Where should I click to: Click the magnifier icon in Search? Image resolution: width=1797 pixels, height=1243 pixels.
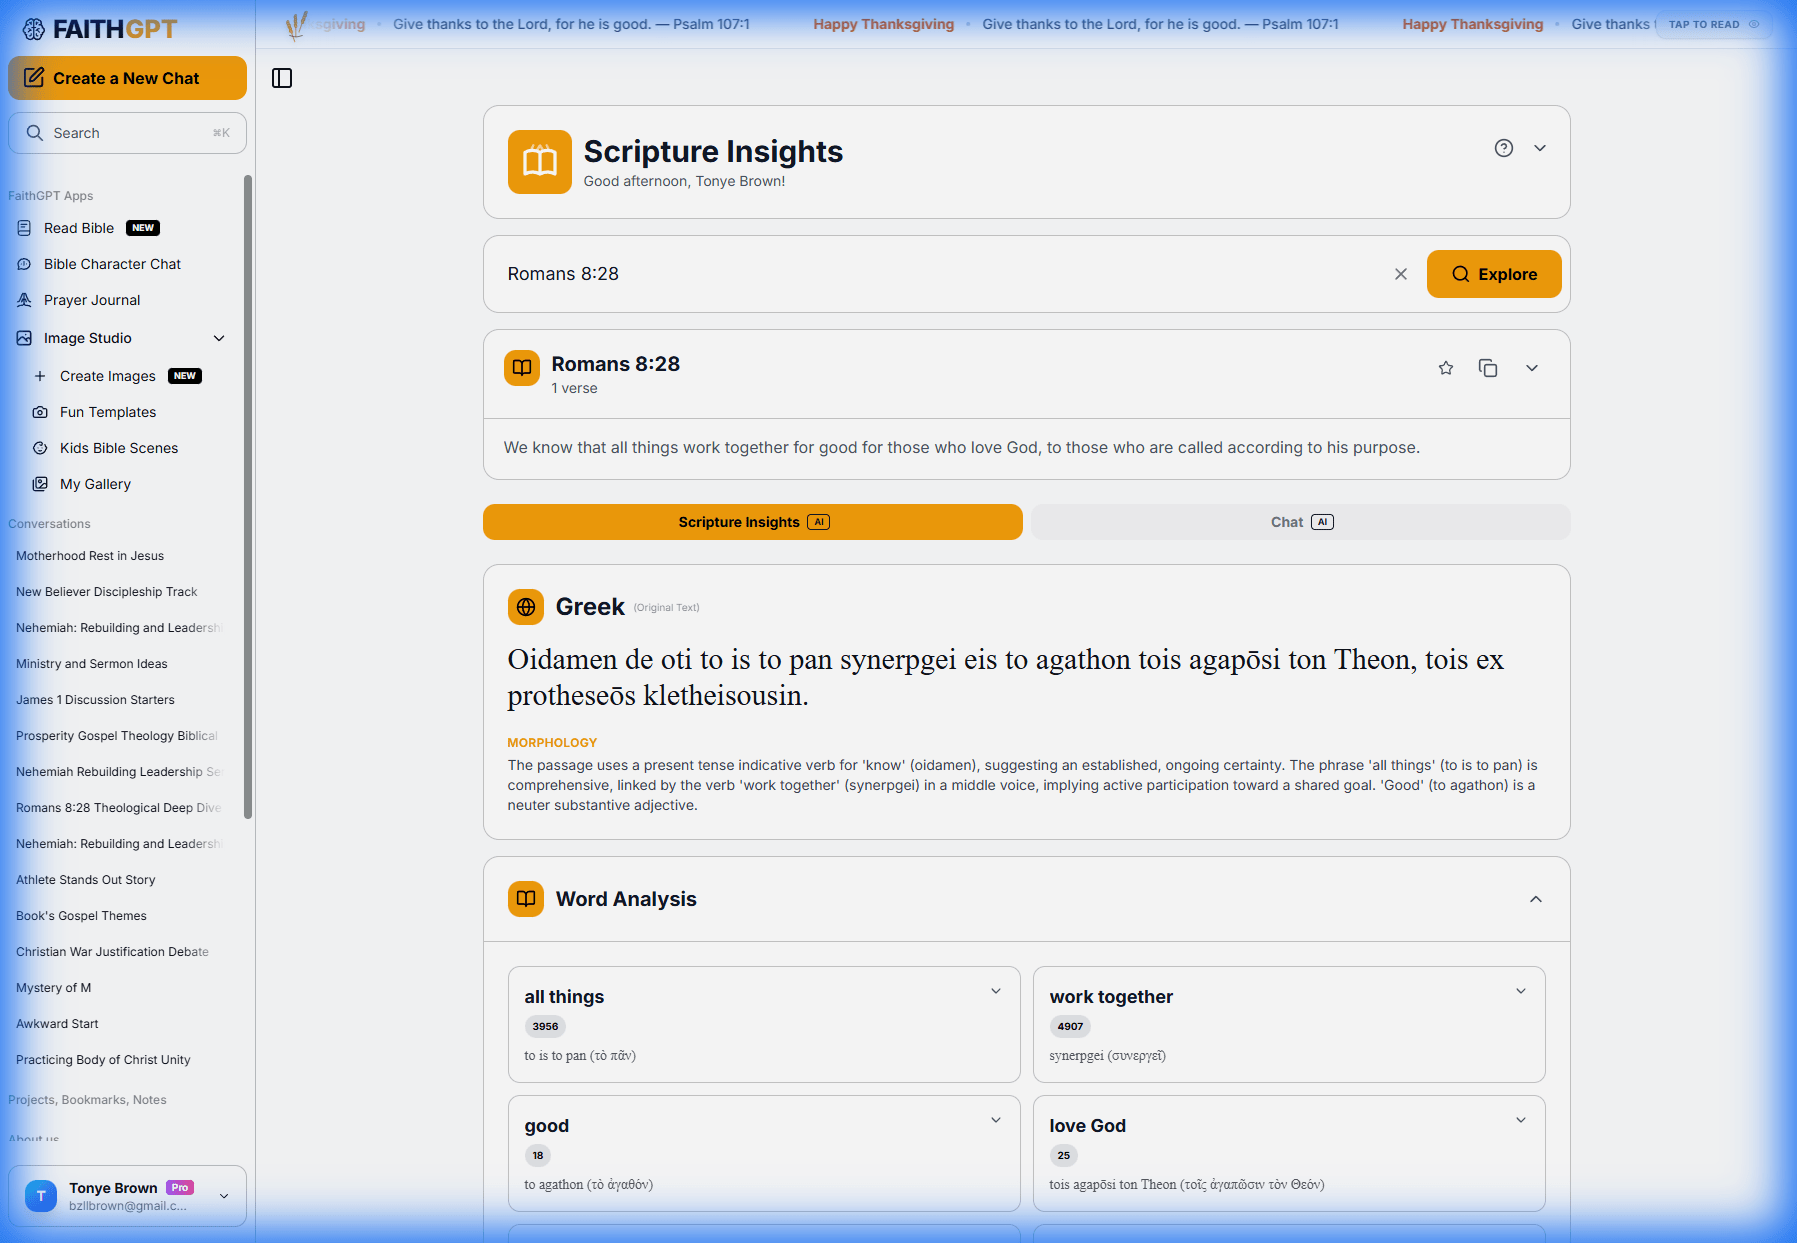[35, 133]
